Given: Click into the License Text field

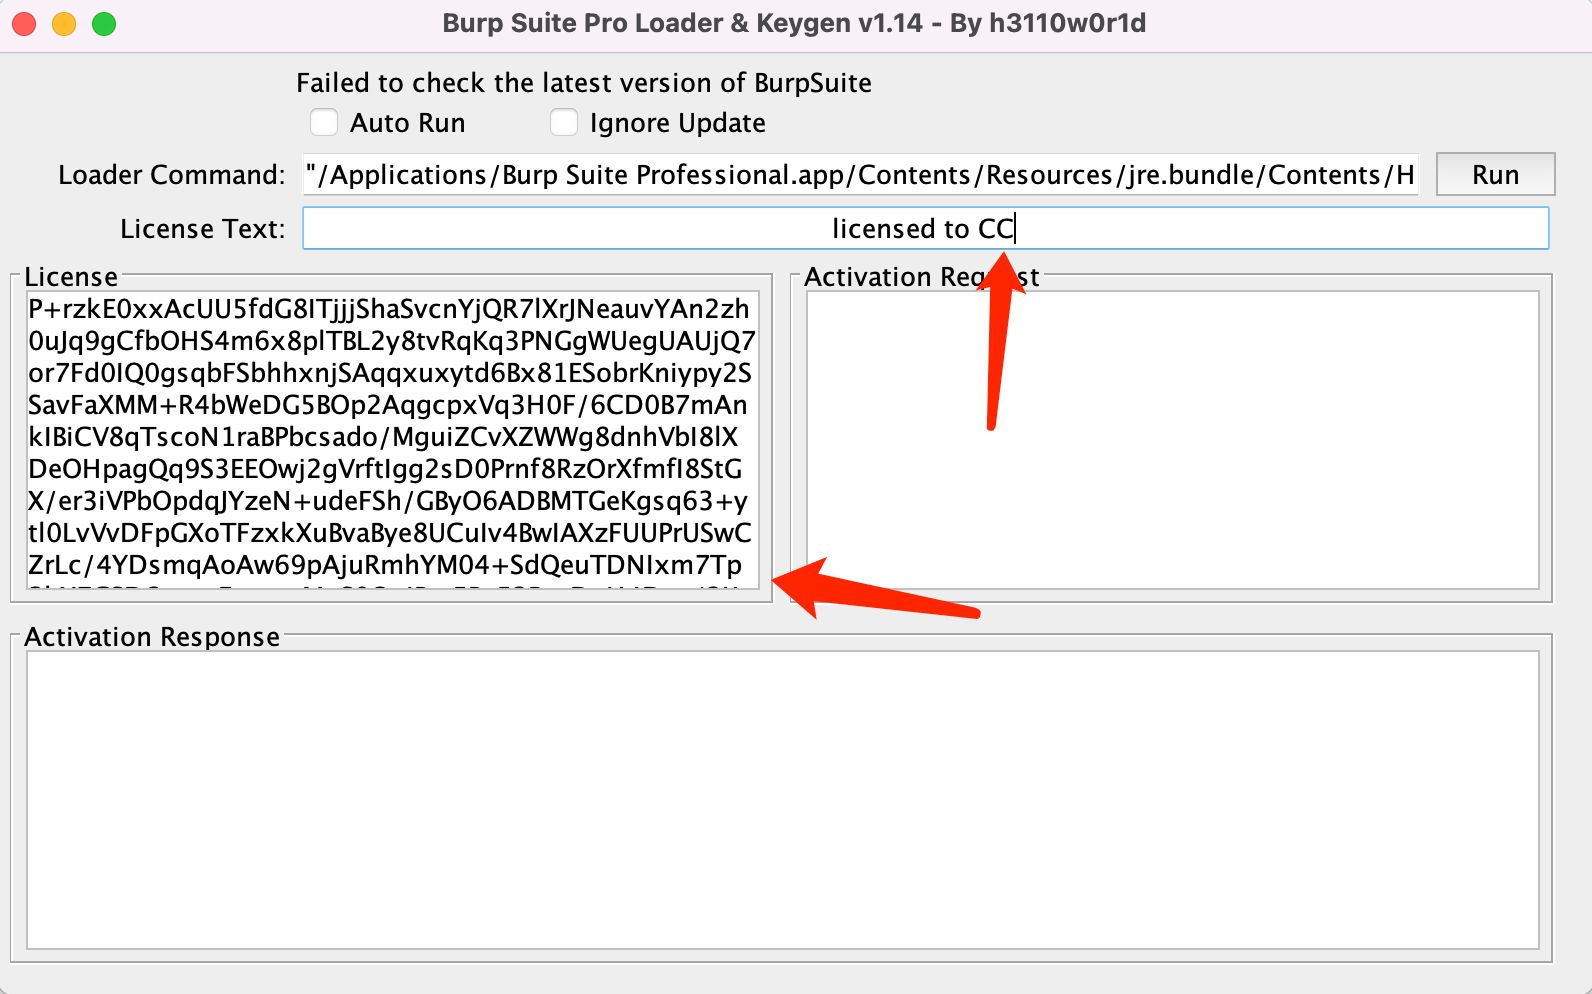Looking at the screenshot, I should pos(926,228).
